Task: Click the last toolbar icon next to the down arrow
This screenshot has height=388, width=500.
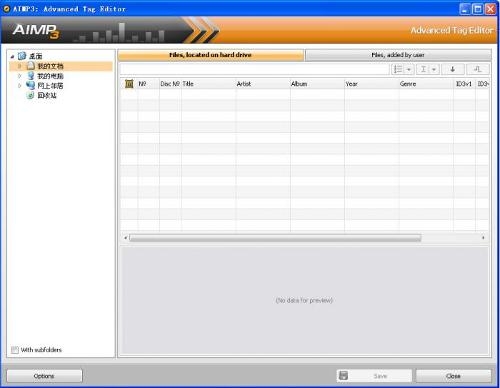Action: pyautogui.click(x=477, y=69)
